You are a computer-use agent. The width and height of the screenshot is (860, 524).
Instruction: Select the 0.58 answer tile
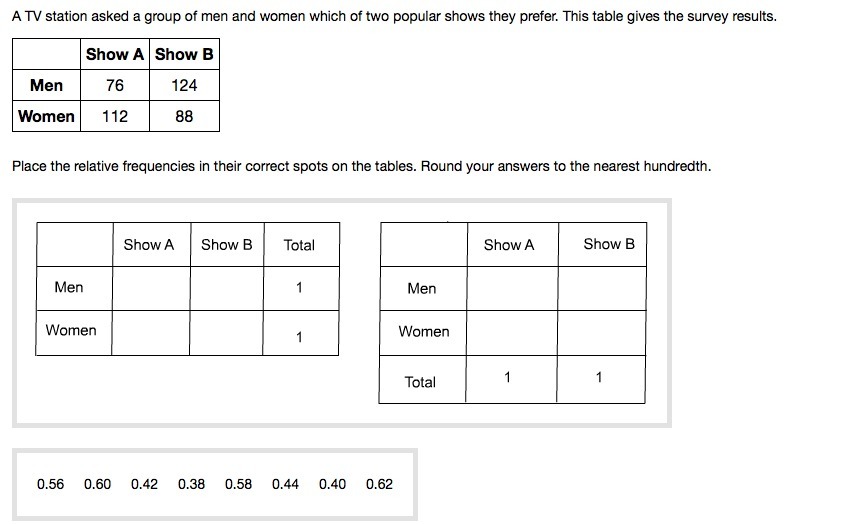(239, 484)
